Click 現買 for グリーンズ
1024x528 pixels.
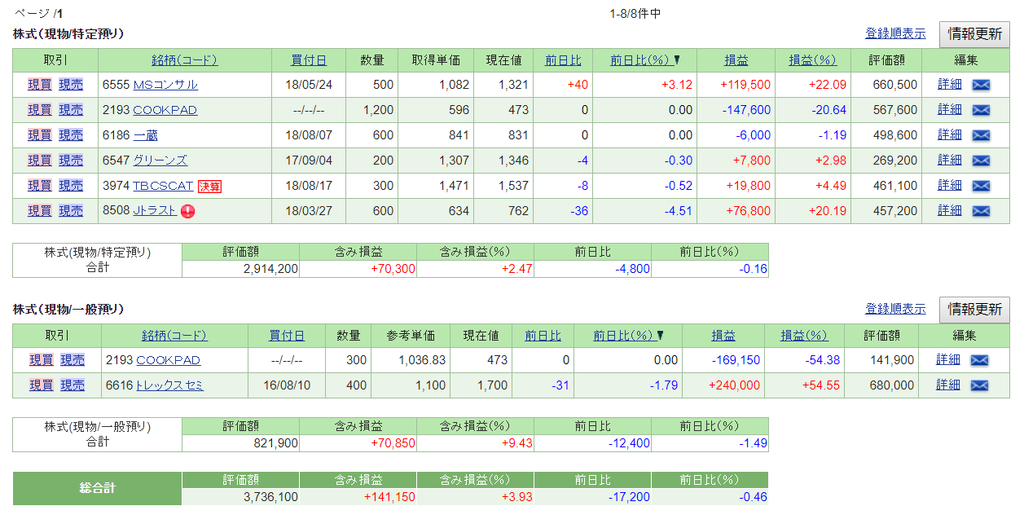click(40, 161)
